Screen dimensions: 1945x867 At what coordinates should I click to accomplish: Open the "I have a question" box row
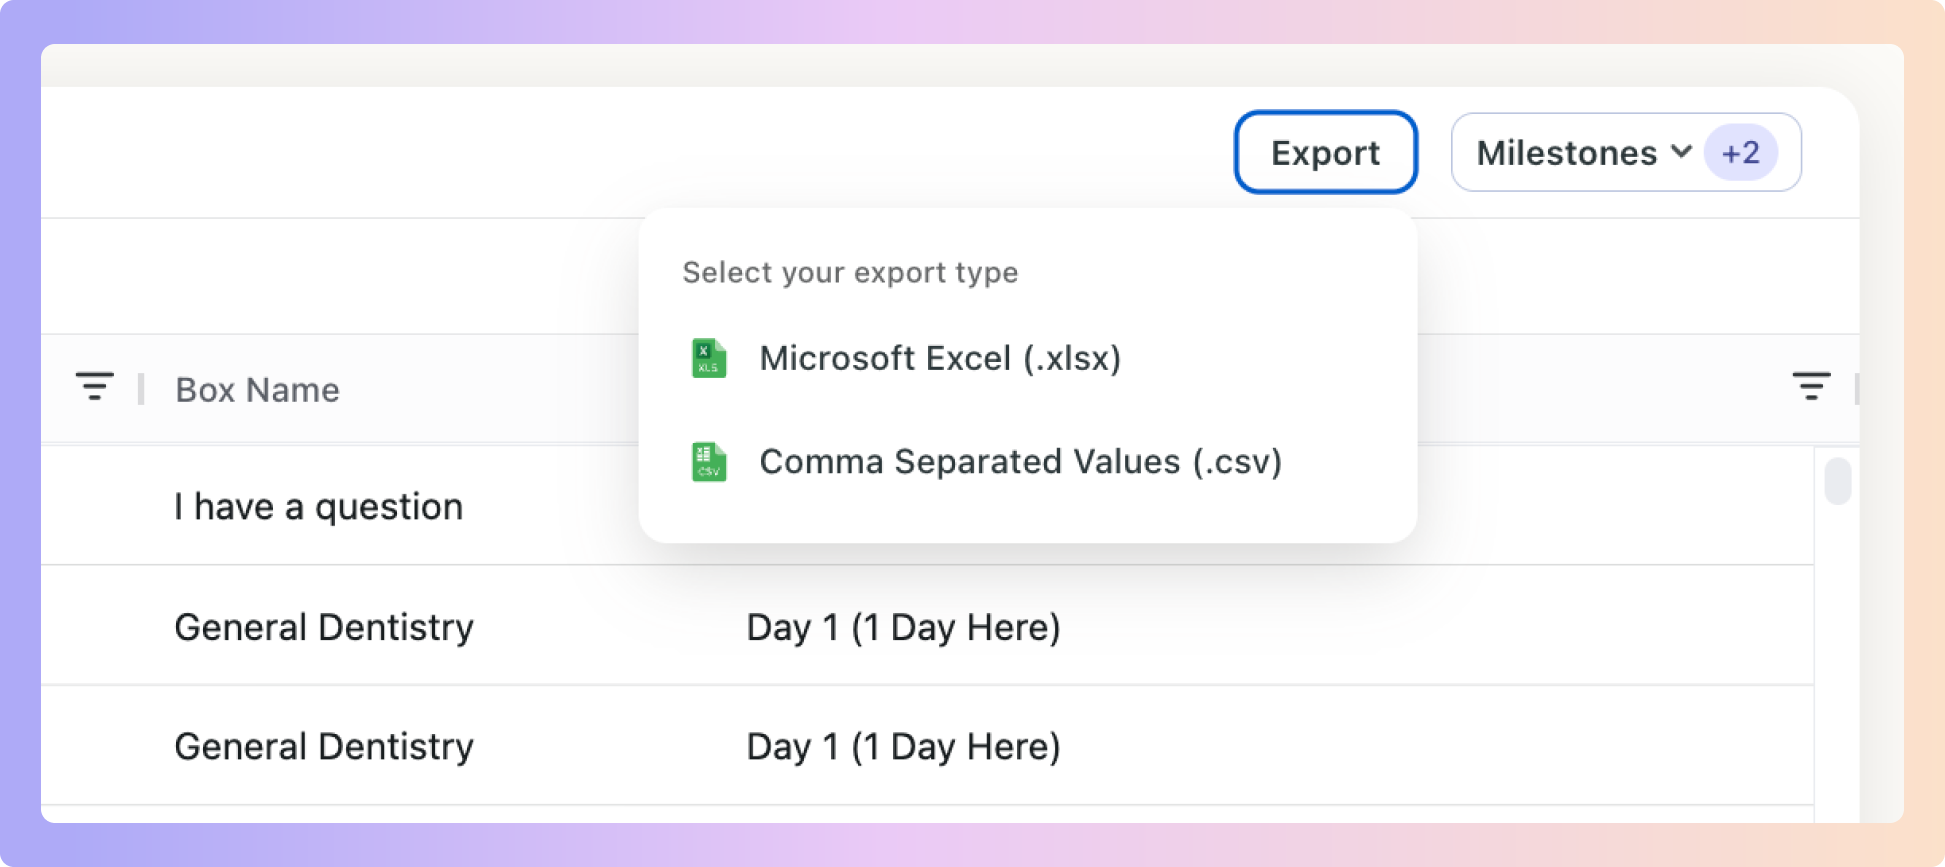pos(318,507)
